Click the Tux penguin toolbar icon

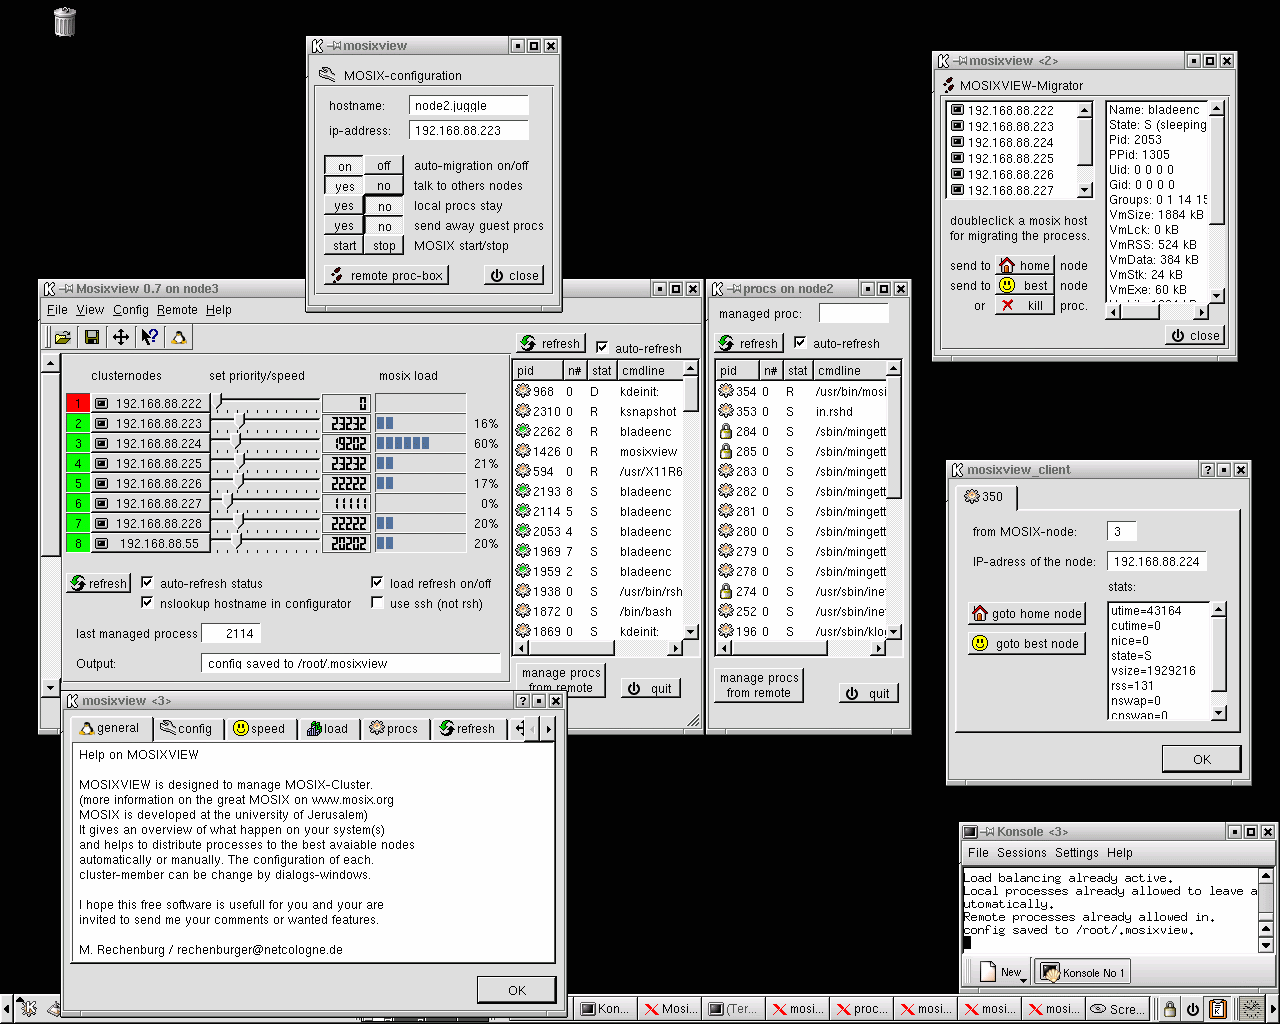point(178,337)
